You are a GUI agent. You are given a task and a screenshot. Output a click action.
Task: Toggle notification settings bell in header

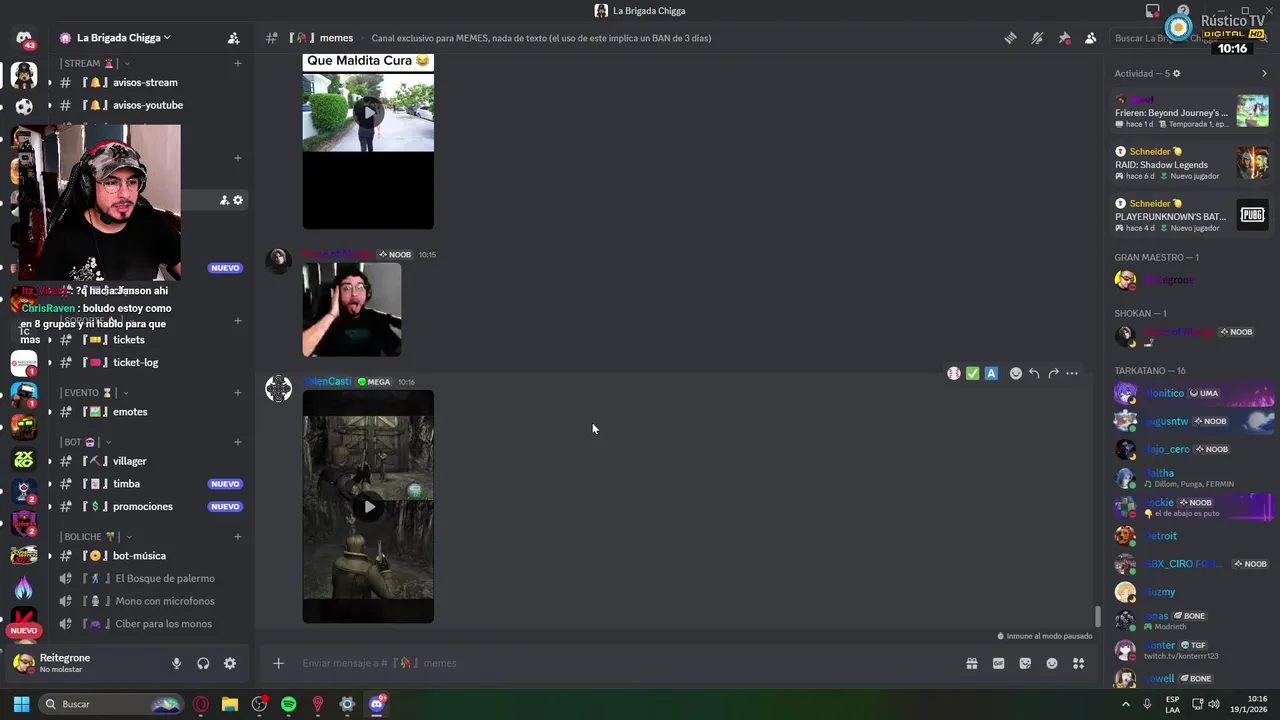pyautogui.click(x=1037, y=38)
